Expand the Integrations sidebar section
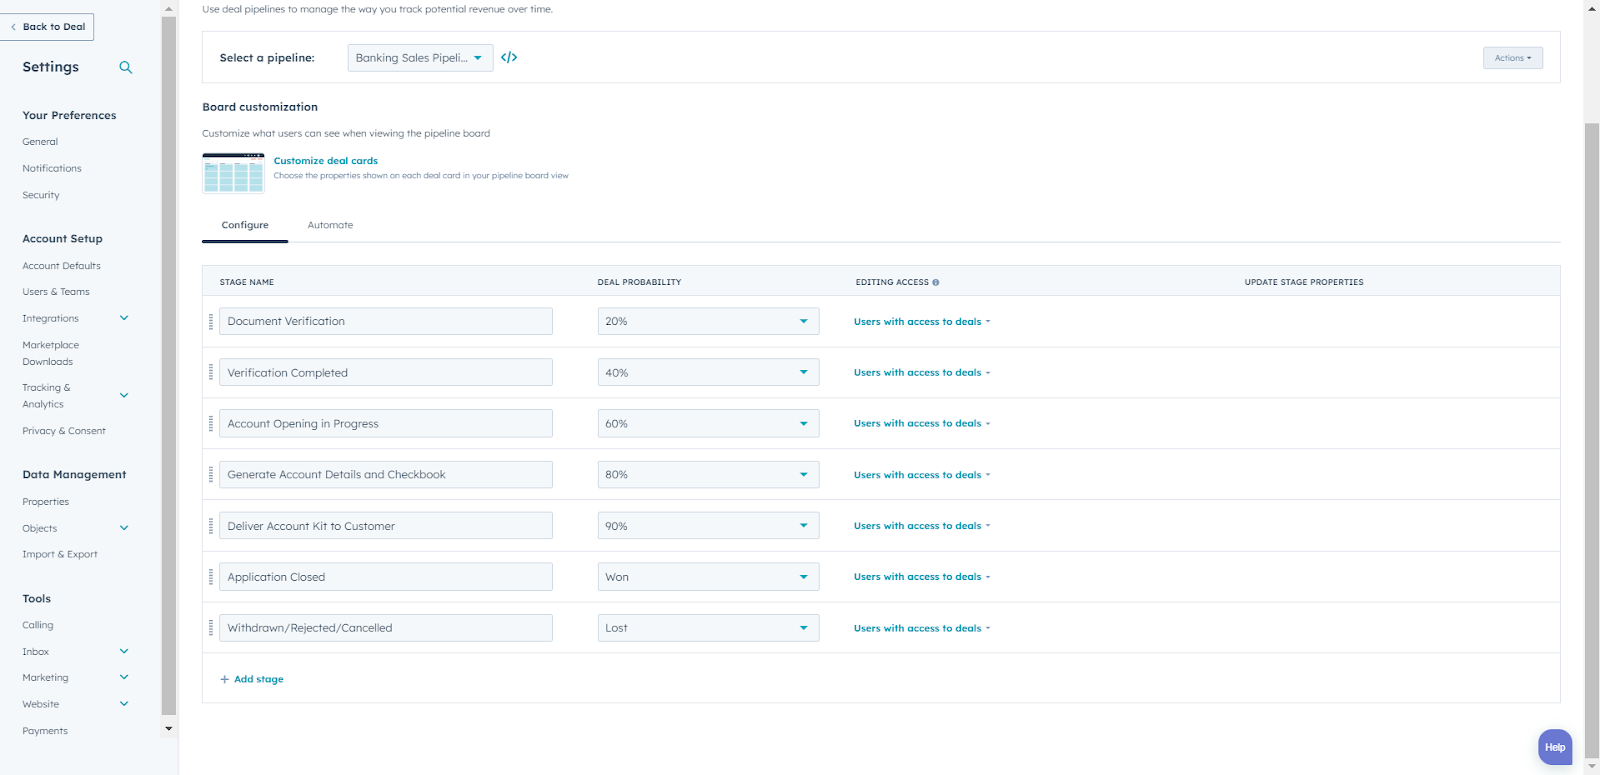 124,318
